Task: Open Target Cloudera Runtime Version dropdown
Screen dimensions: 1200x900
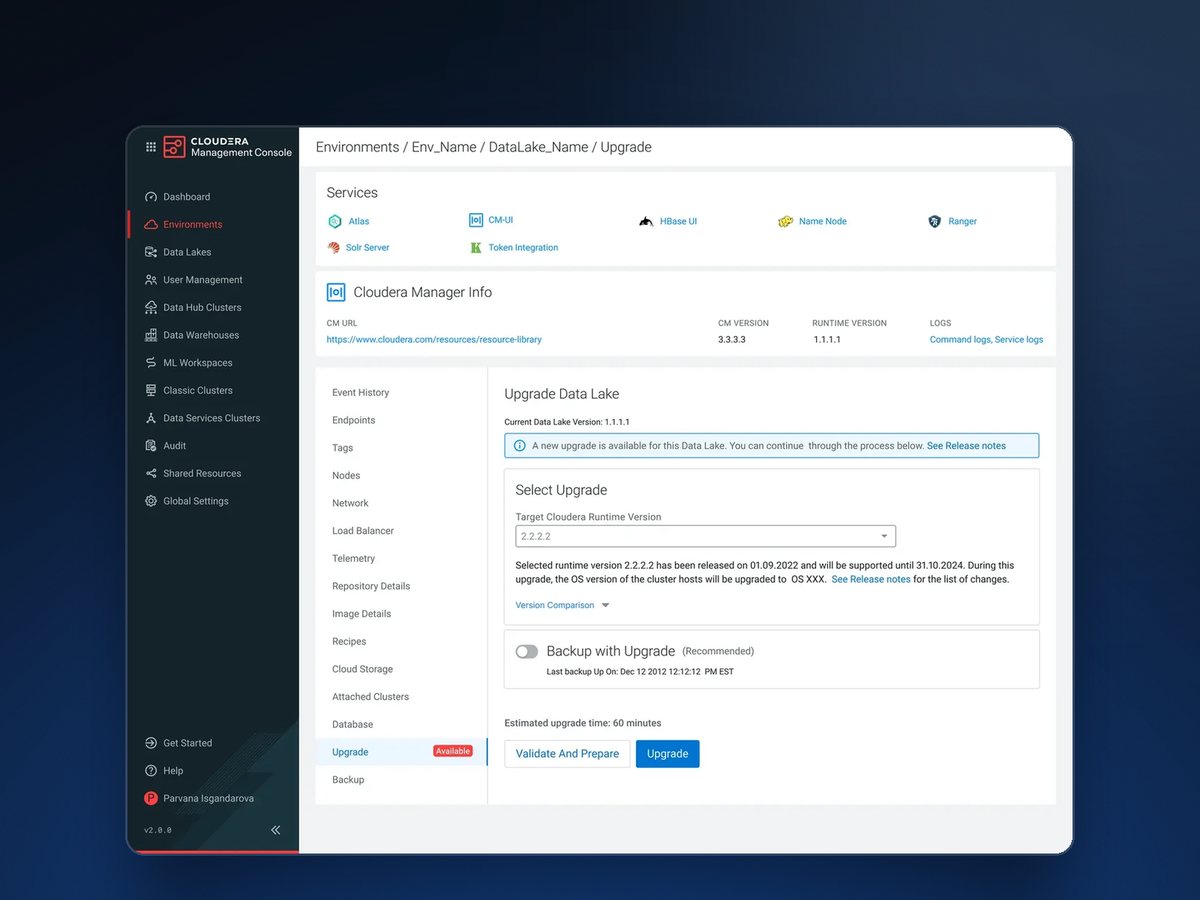Action: tap(706, 537)
